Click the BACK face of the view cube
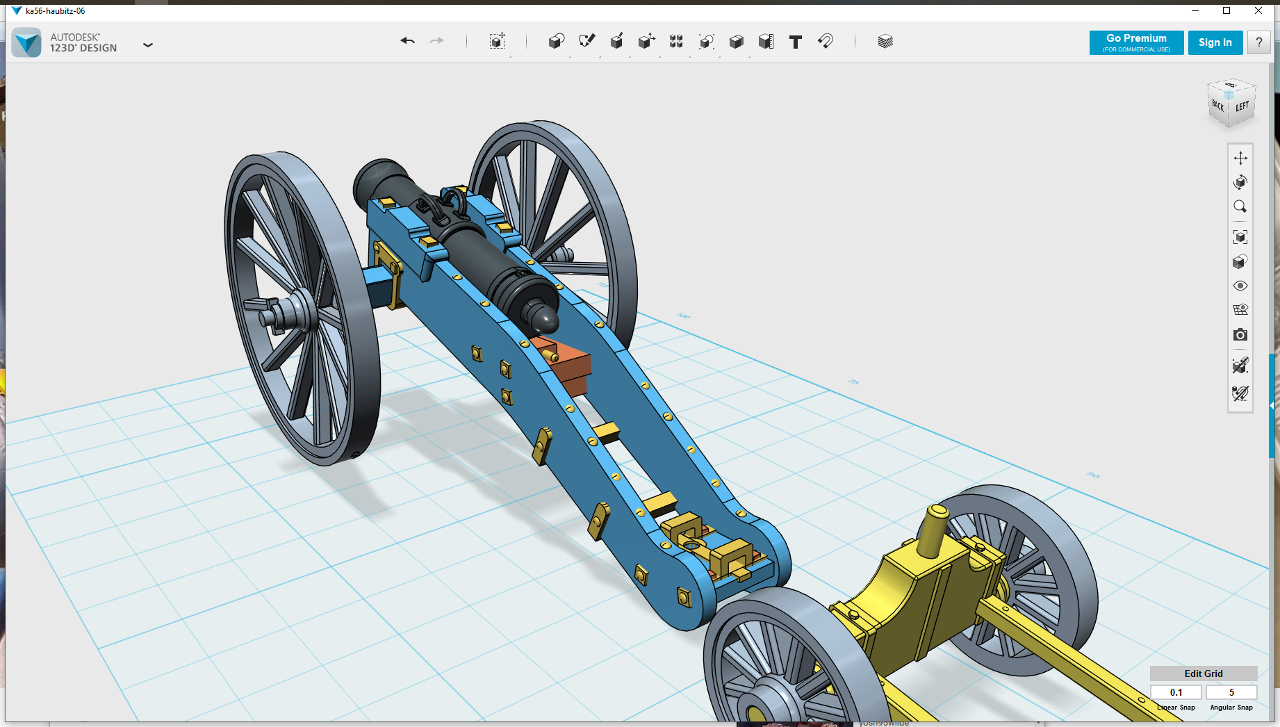The height and width of the screenshot is (727, 1280). [1219, 105]
